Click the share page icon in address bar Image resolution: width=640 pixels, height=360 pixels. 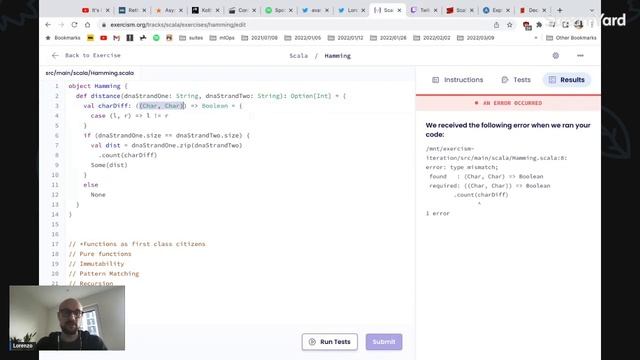496,25
